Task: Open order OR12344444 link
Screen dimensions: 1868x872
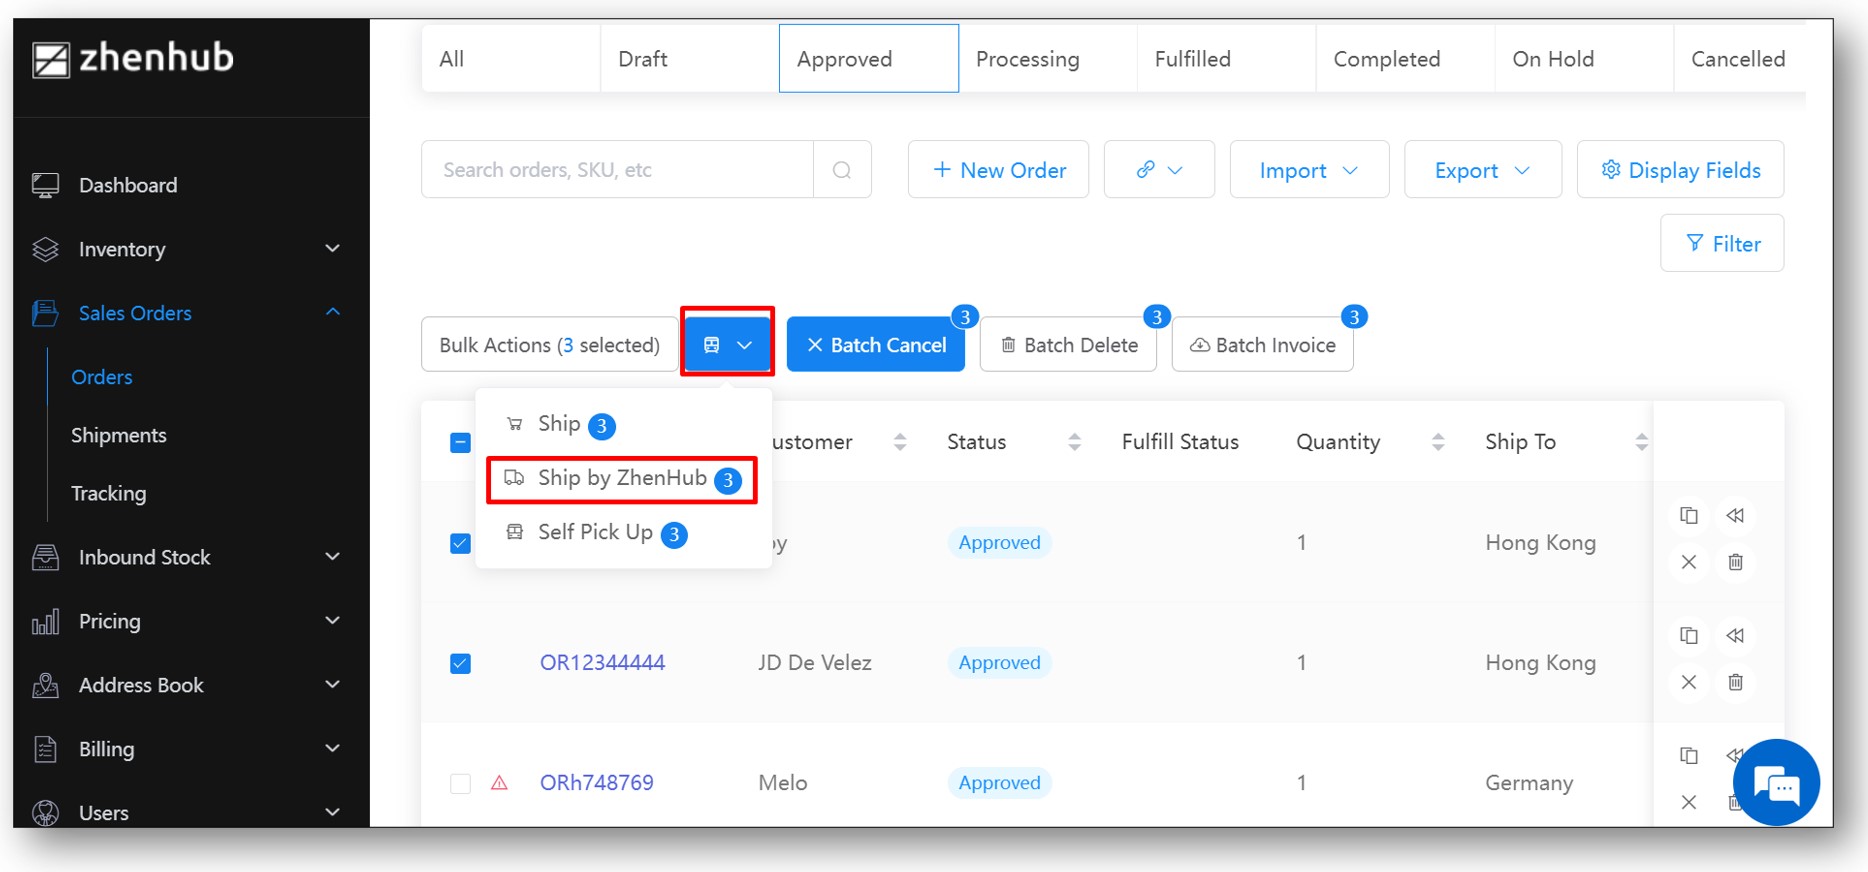Action: (602, 663)
